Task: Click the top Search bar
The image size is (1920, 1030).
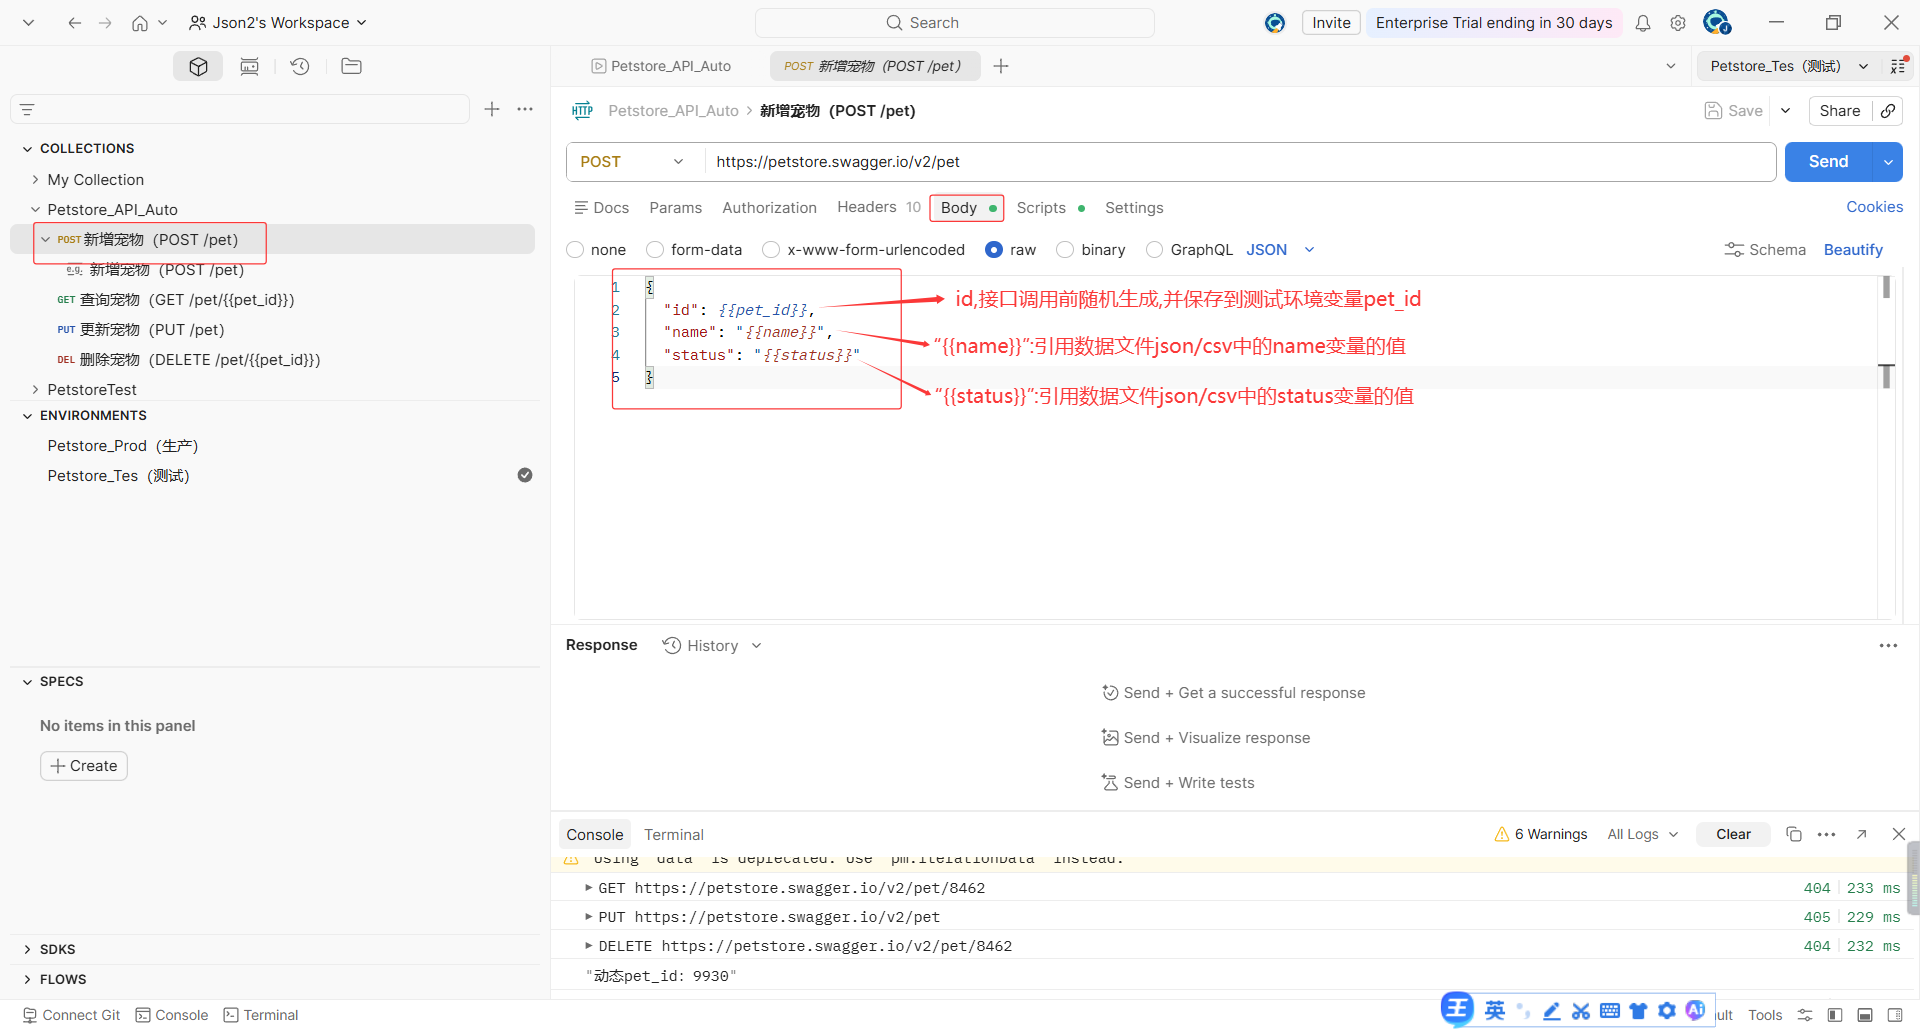Action: pyautogui.click(x=954, y=23)
